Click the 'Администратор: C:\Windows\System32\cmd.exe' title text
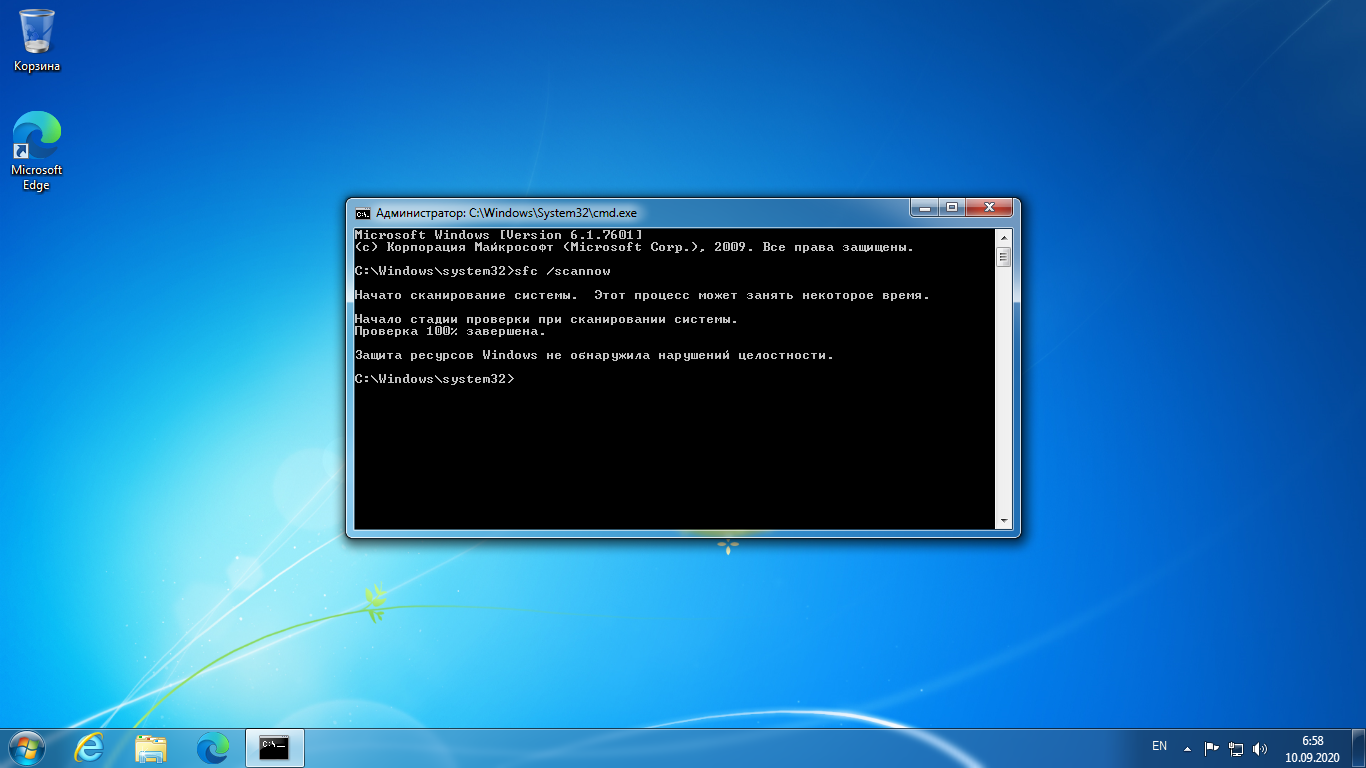 click(506, 213)
